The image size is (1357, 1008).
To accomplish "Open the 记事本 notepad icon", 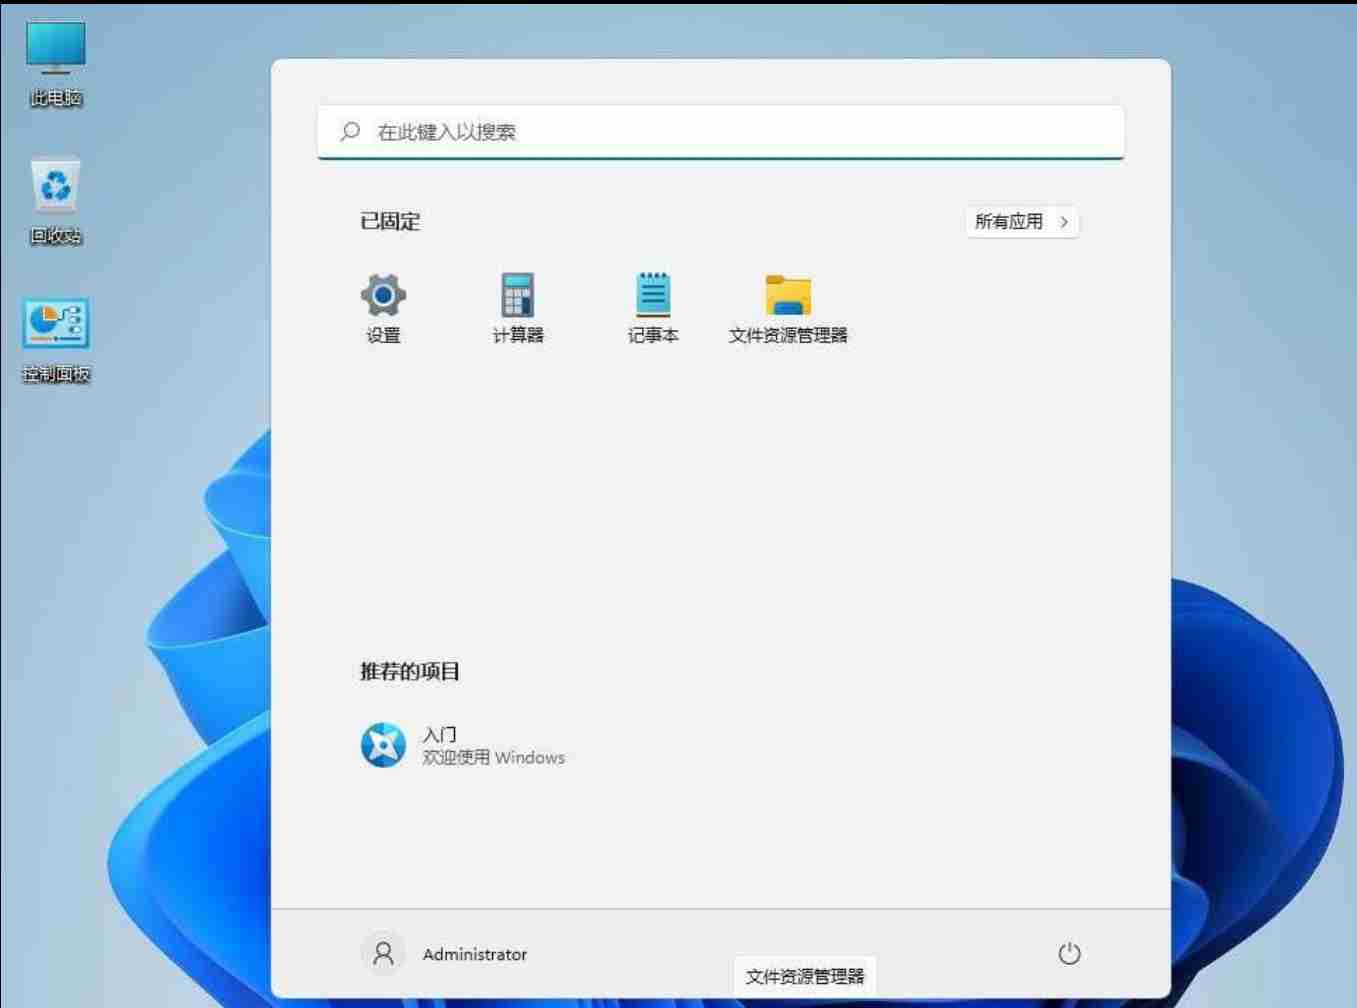I will pos(653,295).
